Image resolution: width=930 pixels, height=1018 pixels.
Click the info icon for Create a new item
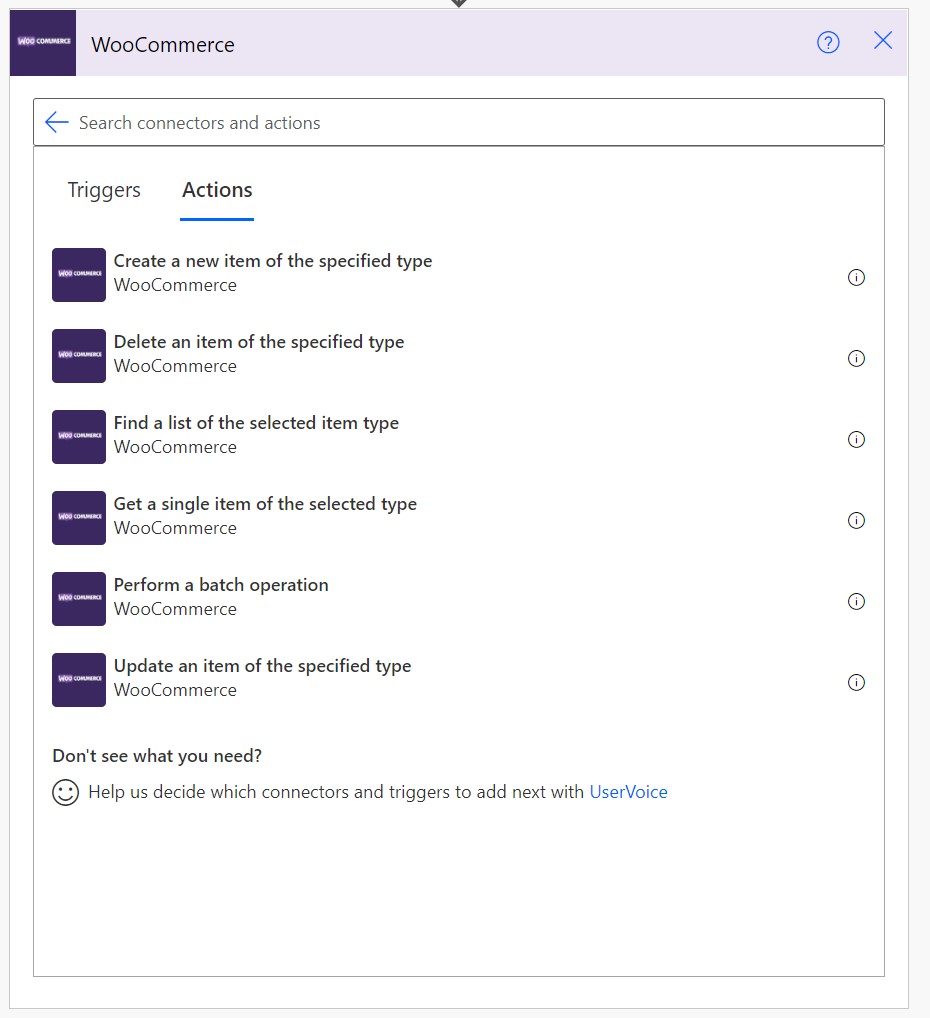pyautogui.click(x=856, y=278)
